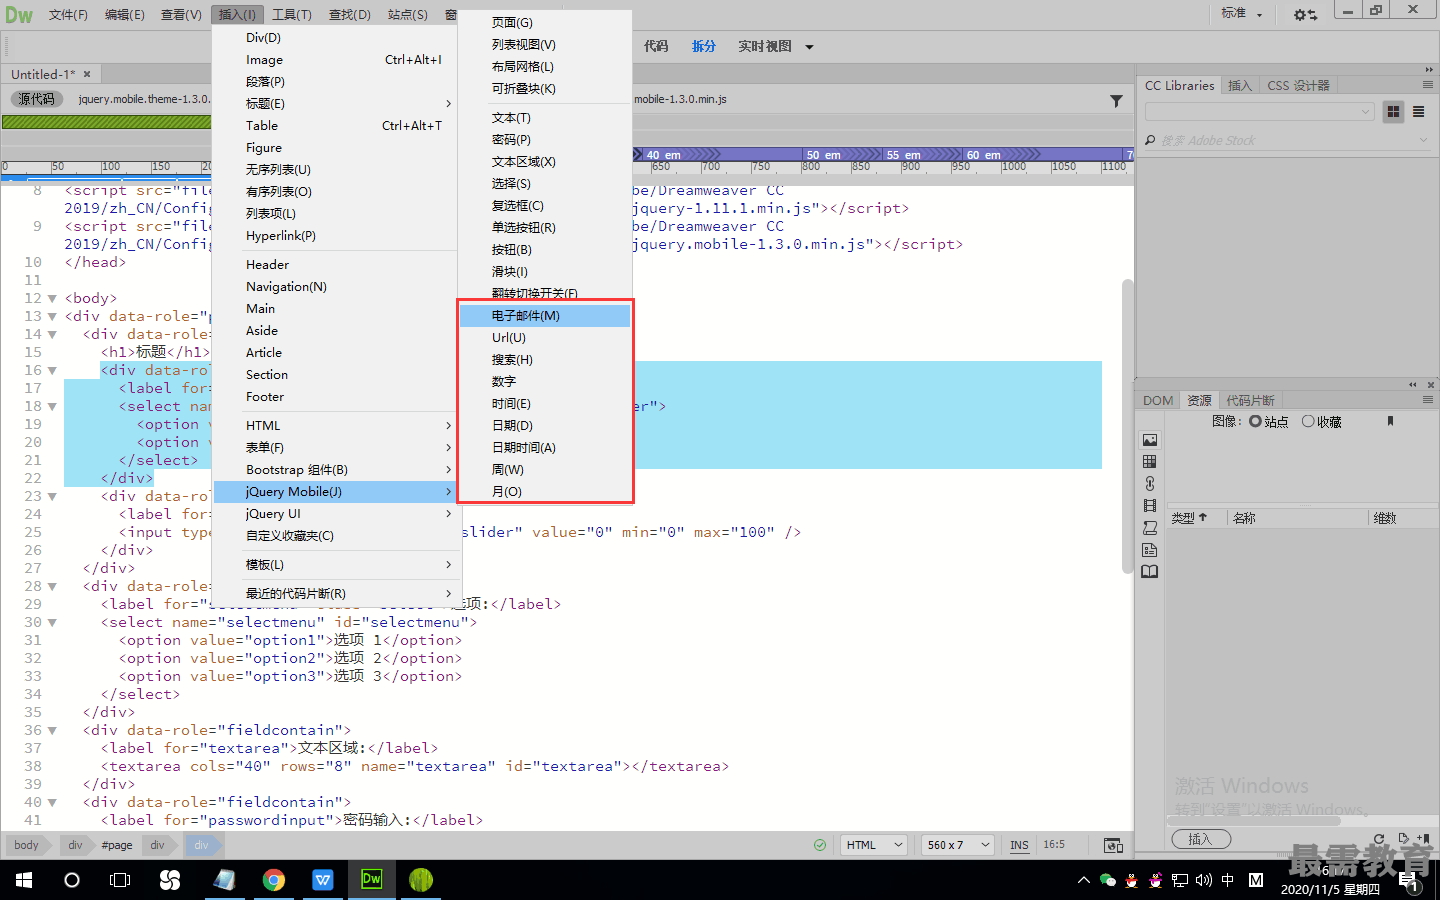This screenshot has height=900, width=1440.
Task: Open Dreamweaver from the taskbar
Action: click(x=371, y=880)
